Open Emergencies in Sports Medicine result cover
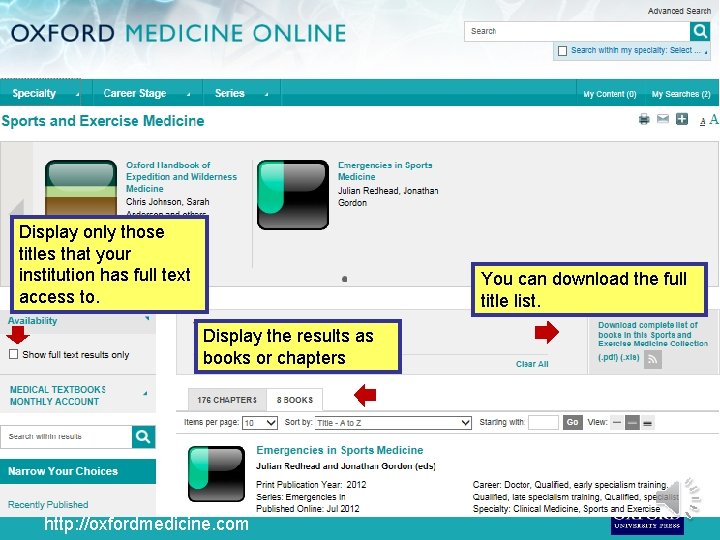Screen dimensions: 720x540 [216, 473]
